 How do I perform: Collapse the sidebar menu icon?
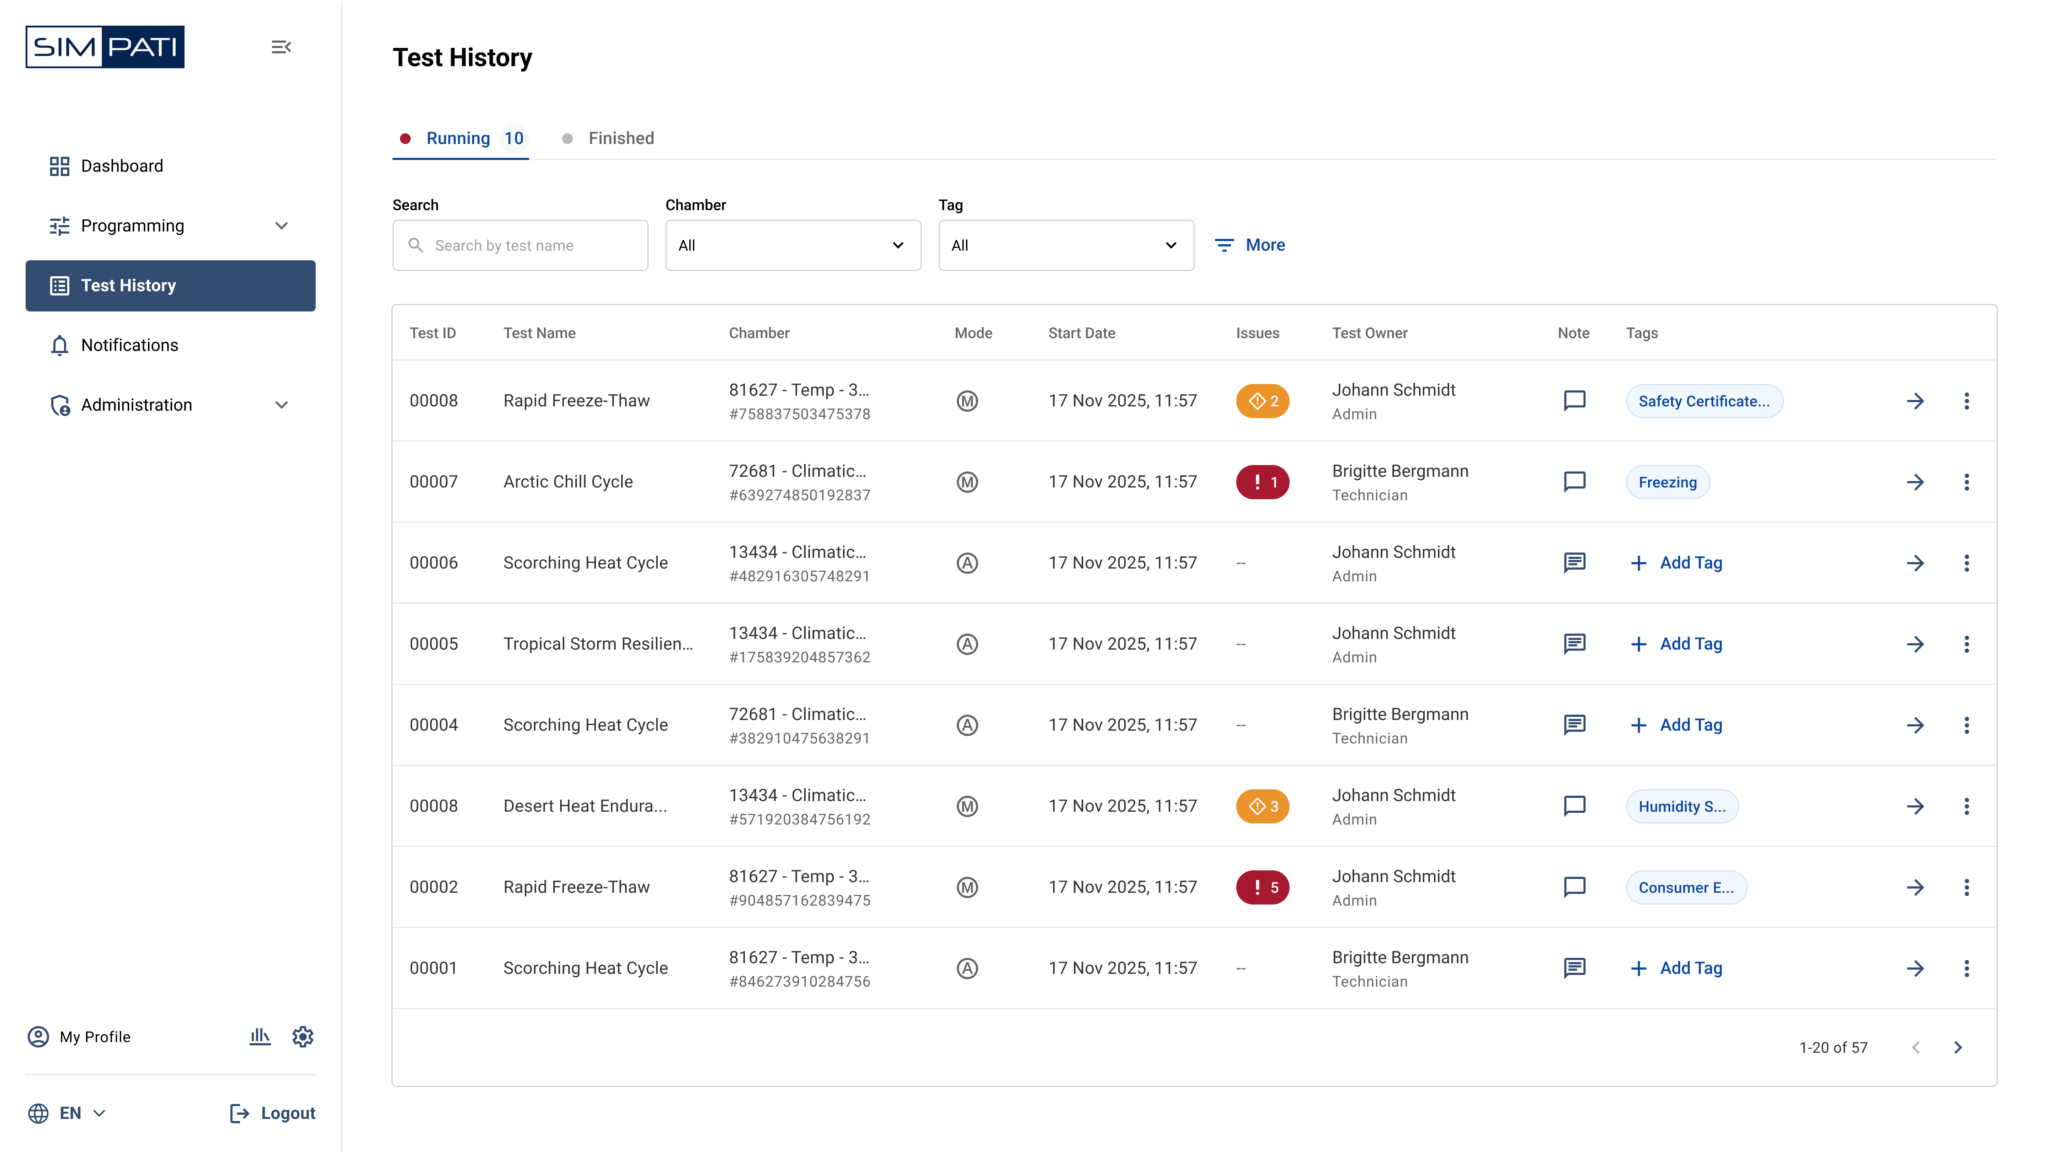click(281, 47)
